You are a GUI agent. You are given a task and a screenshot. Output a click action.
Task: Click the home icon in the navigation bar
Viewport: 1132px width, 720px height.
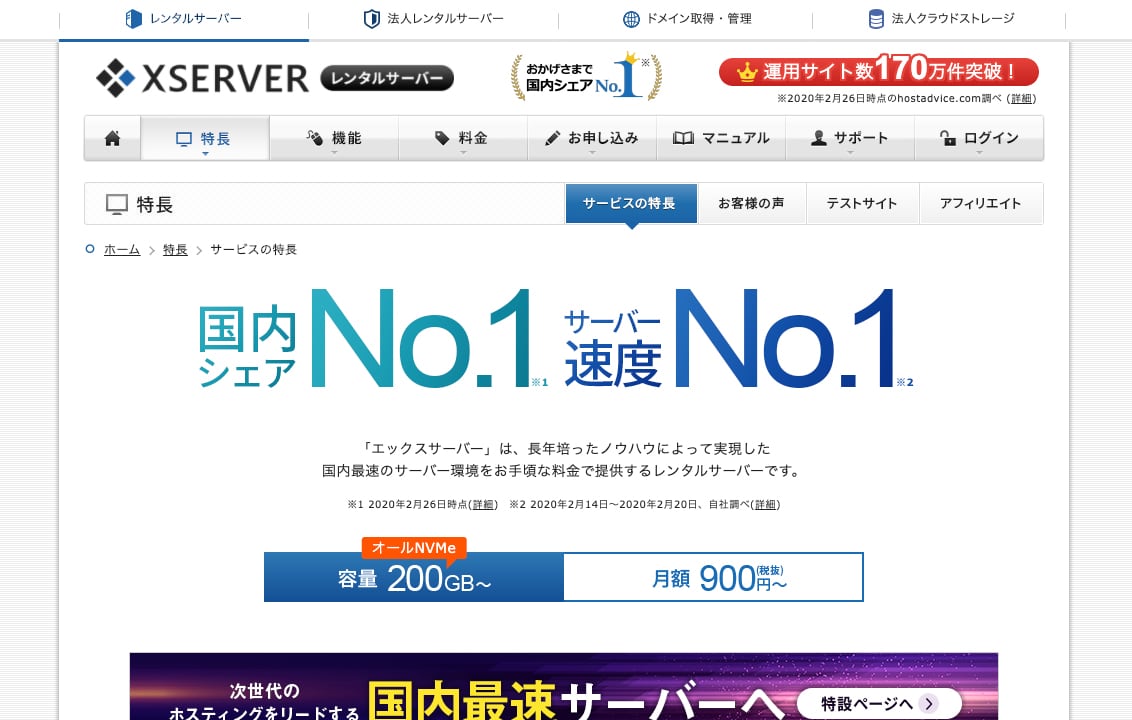point(112,137)
